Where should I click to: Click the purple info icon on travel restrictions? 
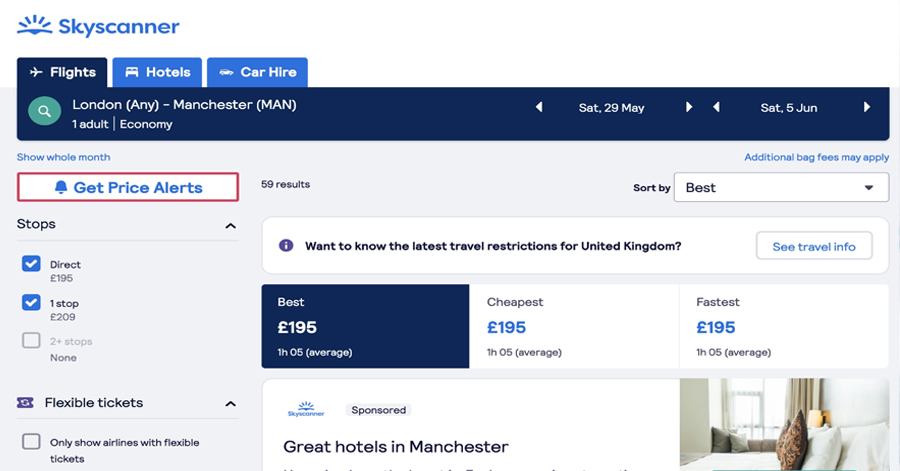[286, 246]
